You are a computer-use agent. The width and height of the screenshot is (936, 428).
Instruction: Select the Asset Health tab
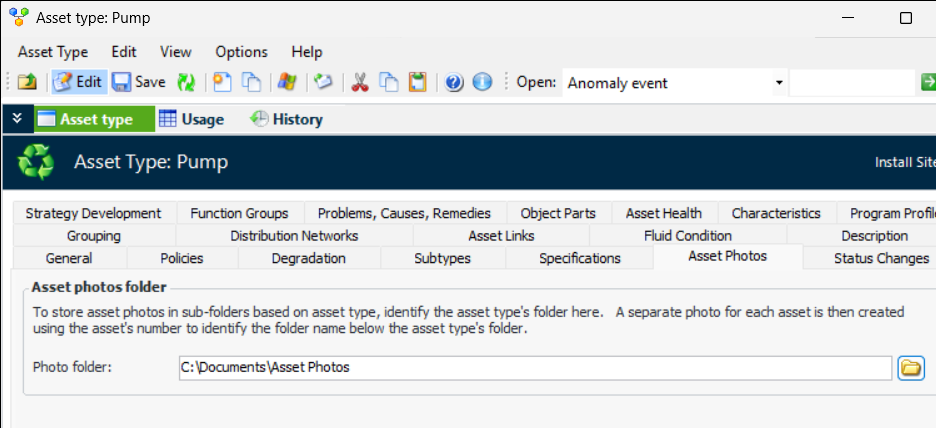(x=663, y=213)
